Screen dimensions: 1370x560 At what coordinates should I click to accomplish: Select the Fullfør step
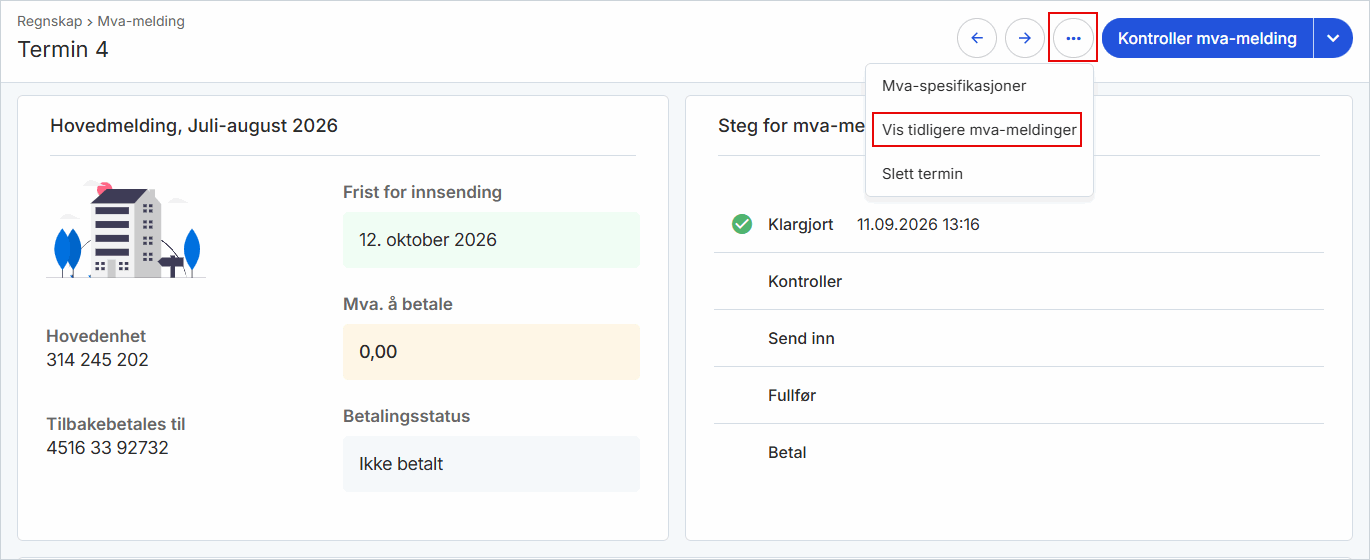1018,395
